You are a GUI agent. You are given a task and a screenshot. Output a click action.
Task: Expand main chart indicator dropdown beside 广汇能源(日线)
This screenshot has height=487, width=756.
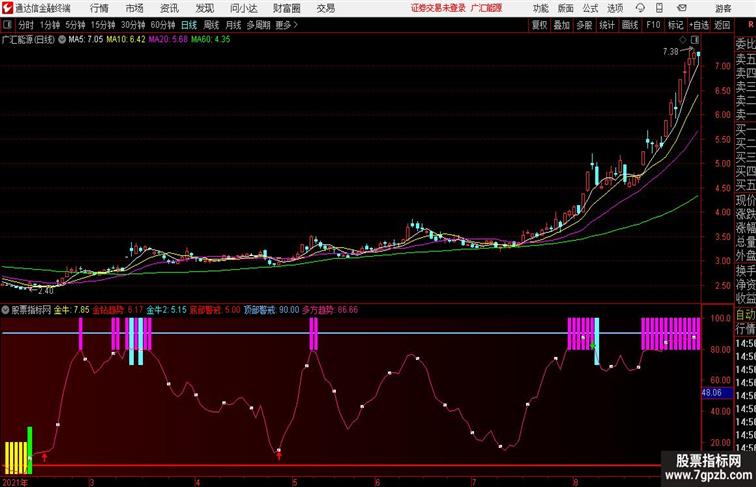coord(62,40)
